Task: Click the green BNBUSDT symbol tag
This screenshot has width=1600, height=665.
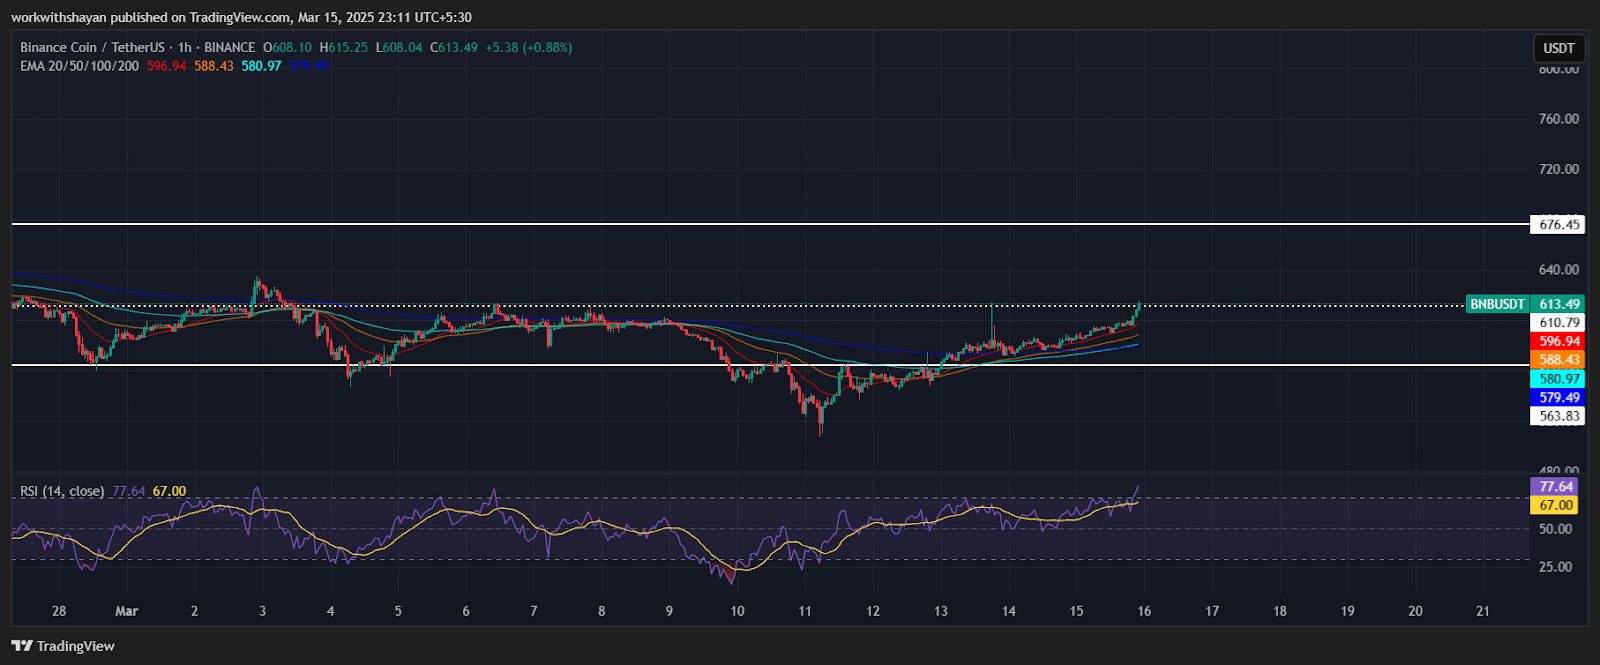Action: pos(1497,304)
